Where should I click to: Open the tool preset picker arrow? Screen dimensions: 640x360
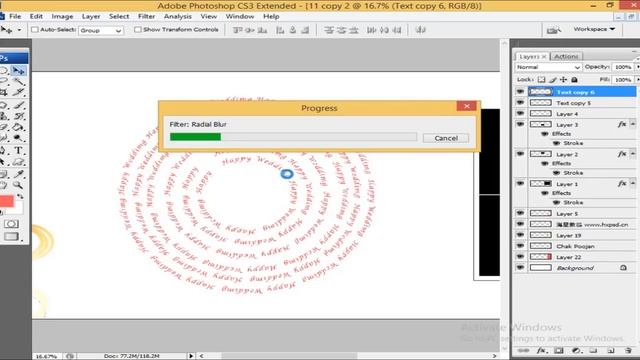pos(19,30)
